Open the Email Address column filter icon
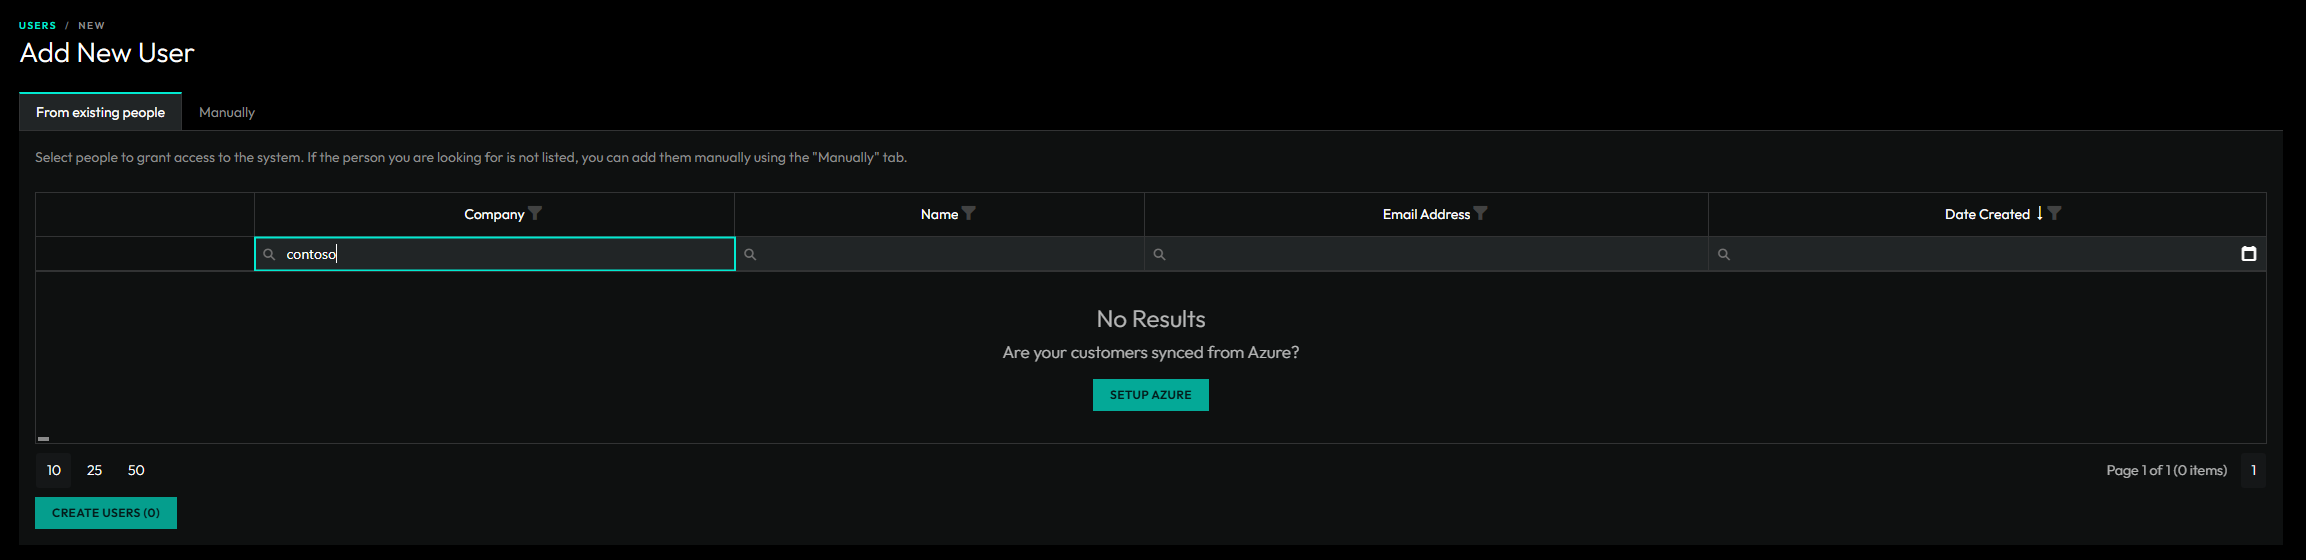The height and width of the screenshot is (560, 2306). [x=1480, y=213]
